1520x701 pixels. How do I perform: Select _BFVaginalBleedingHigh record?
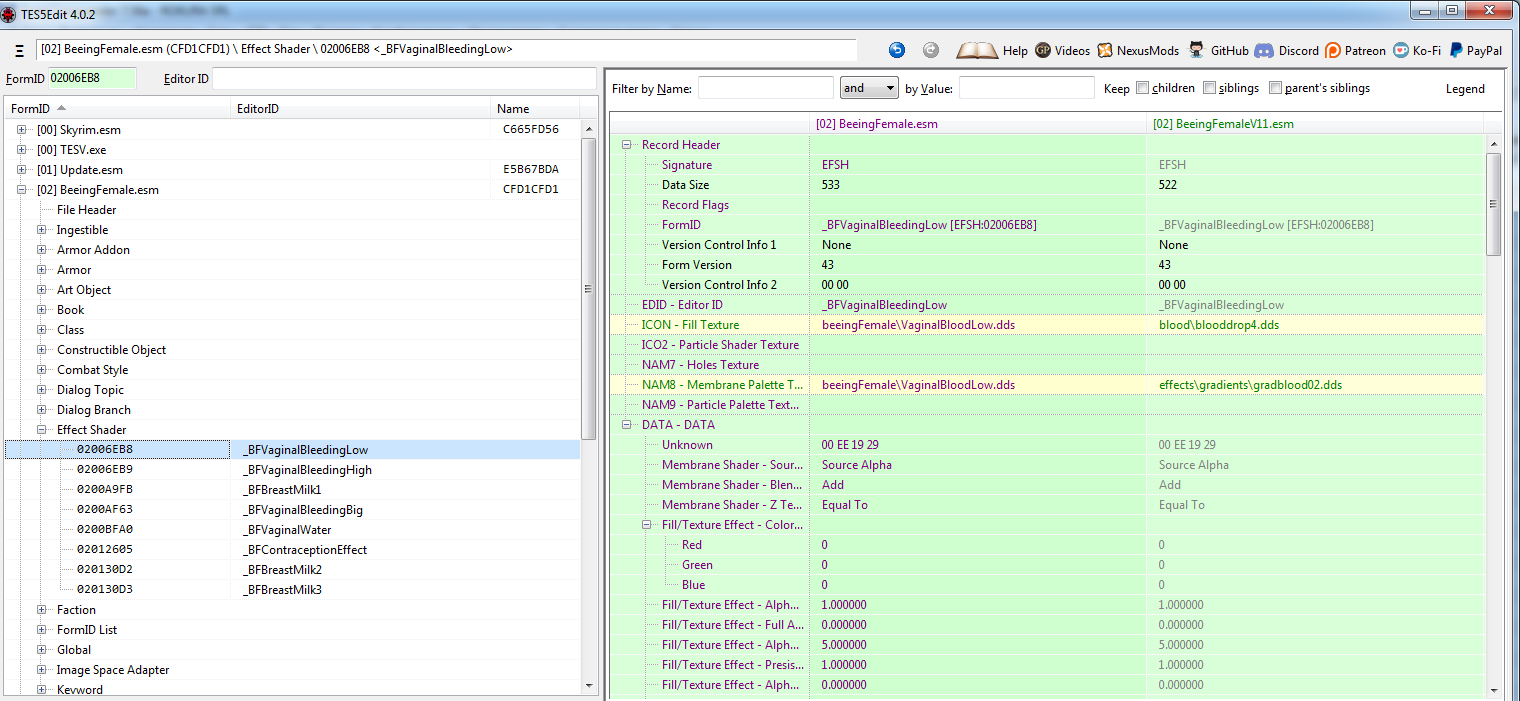tap(307, 470)
